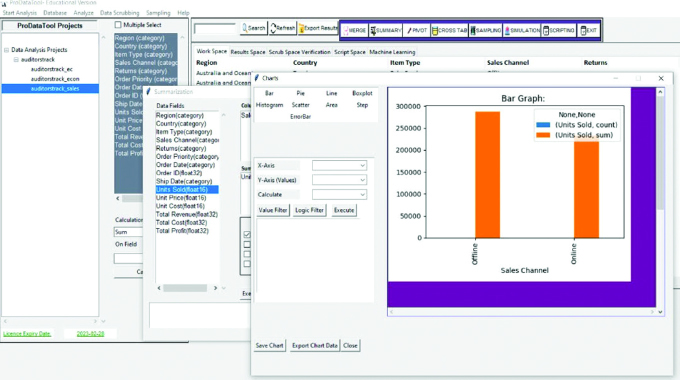The image size is (680, 380).
Task: Select the Bar chart type
Action: 269,93
